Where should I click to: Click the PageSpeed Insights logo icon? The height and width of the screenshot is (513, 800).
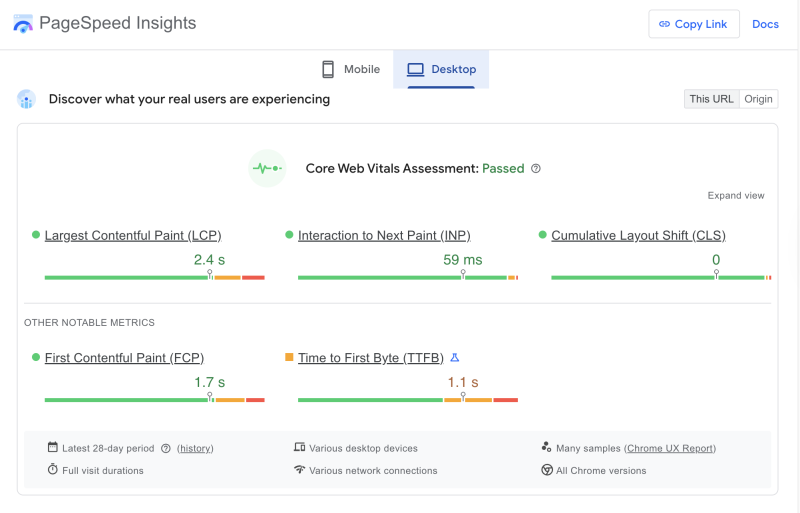pyautogui.click(x=23, y=24)
